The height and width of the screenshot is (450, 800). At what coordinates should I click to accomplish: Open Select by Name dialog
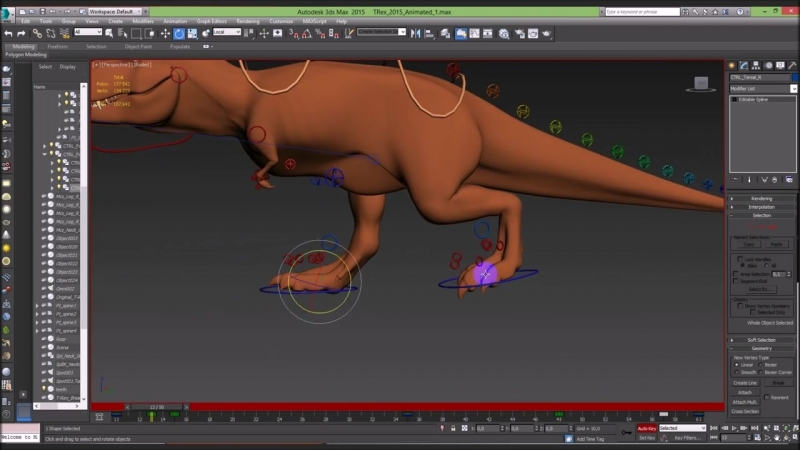click(122, 34)
